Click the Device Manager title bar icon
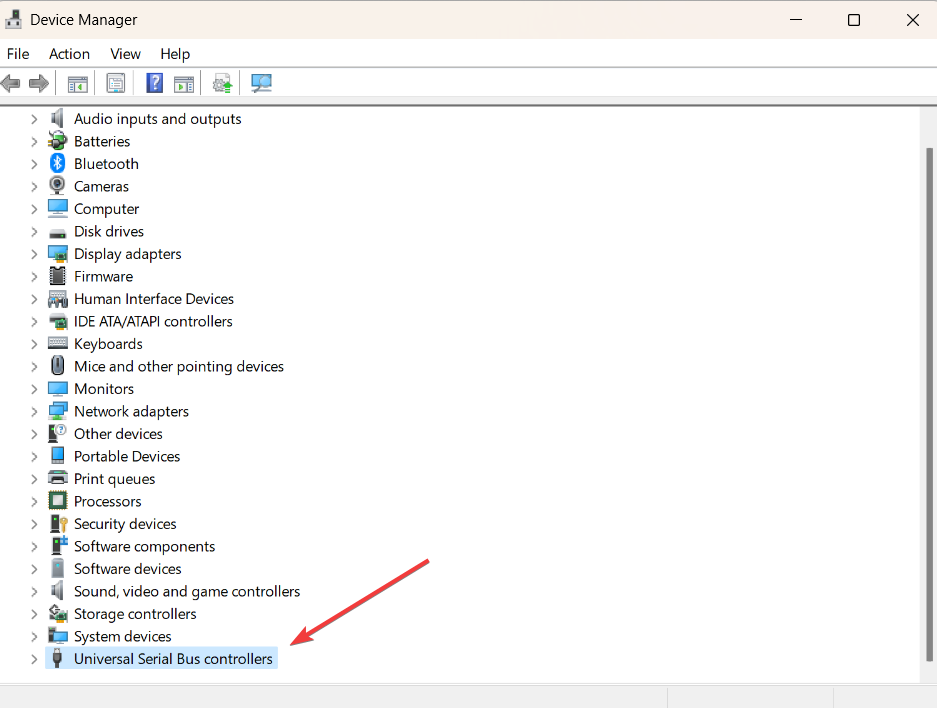Image resolution: width=937 pixels, height=708 pixels. tap(13, 19)
